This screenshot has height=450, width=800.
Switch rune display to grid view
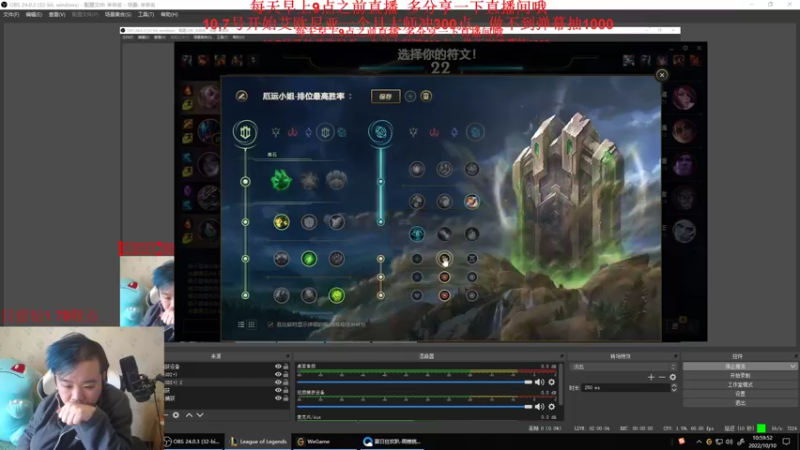tap(251, 324)
